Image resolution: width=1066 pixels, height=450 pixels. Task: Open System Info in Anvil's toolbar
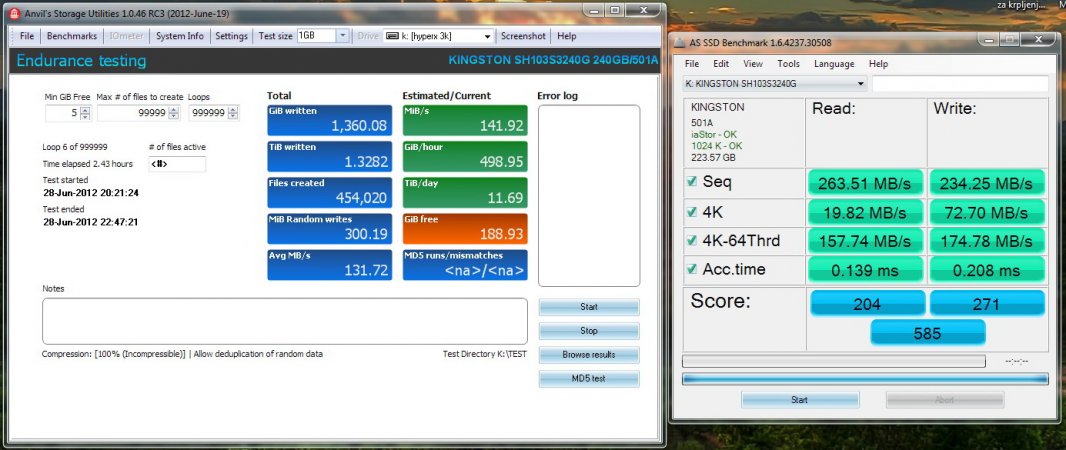click(179, 36)
